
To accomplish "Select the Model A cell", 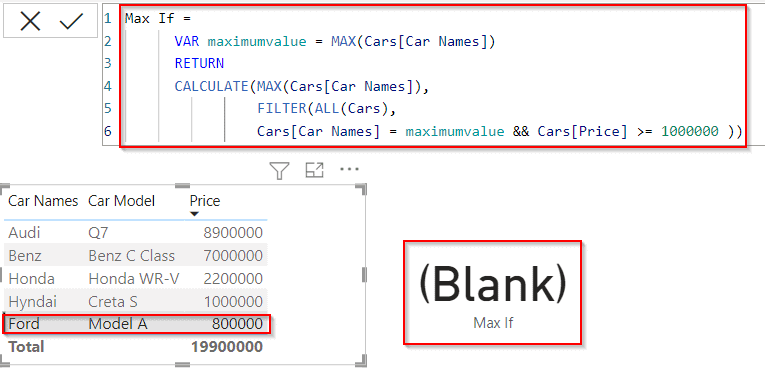I will pyautogui.click(x=118, y=323).
